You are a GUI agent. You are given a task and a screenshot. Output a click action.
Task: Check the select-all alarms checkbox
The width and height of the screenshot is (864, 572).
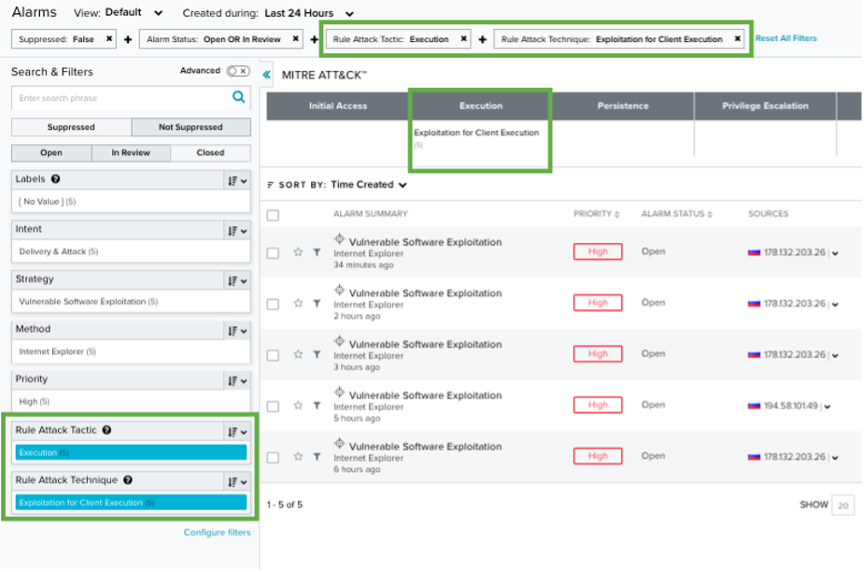click(x=273, y=215)
